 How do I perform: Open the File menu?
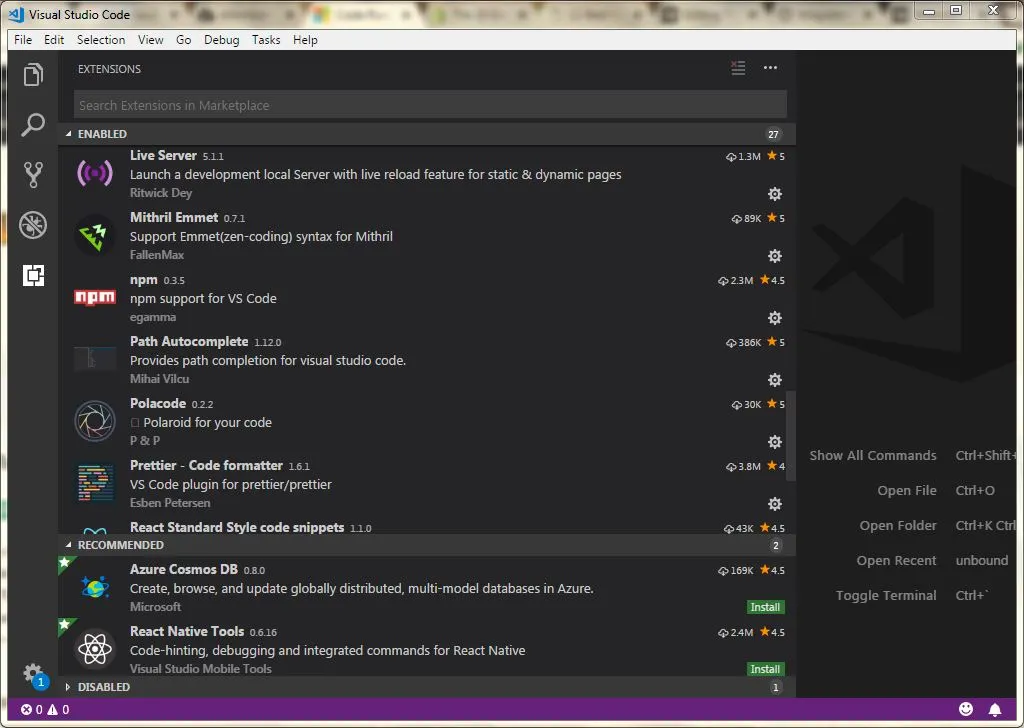[23, 40]
